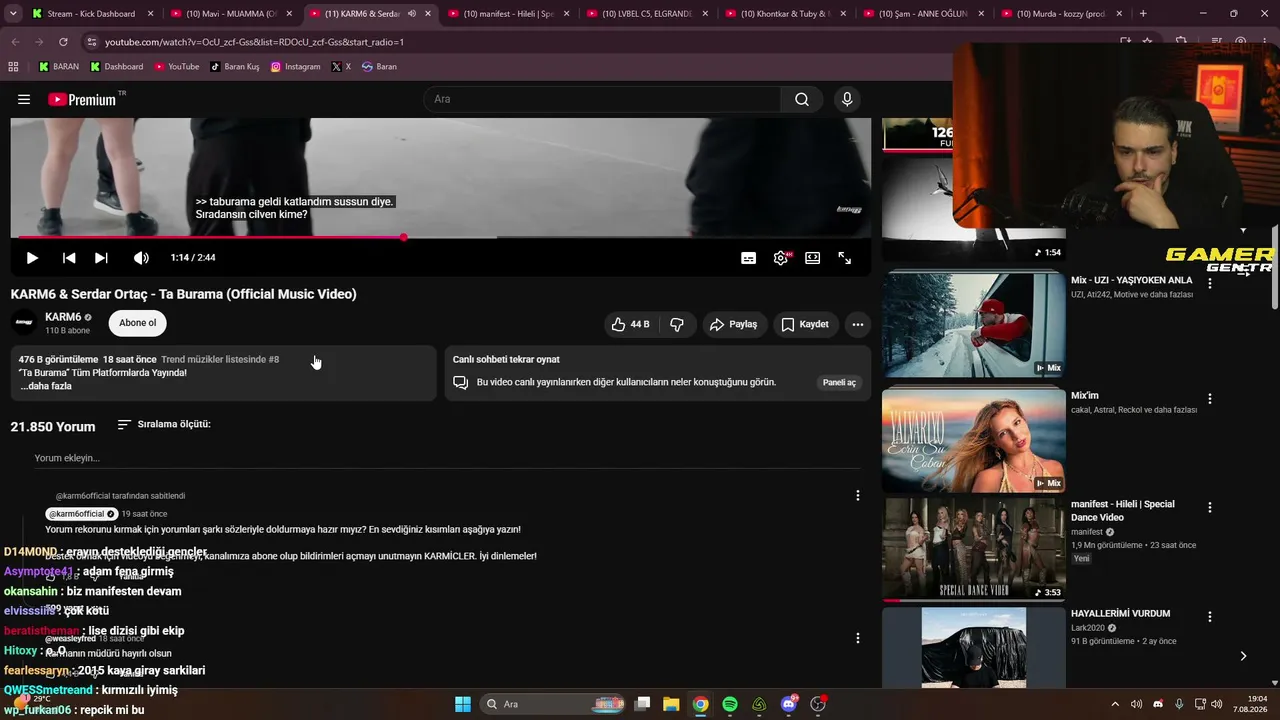Screen dimensions: 1280x720
Task: Like the video showing 44 B
Action: point(630,324)
